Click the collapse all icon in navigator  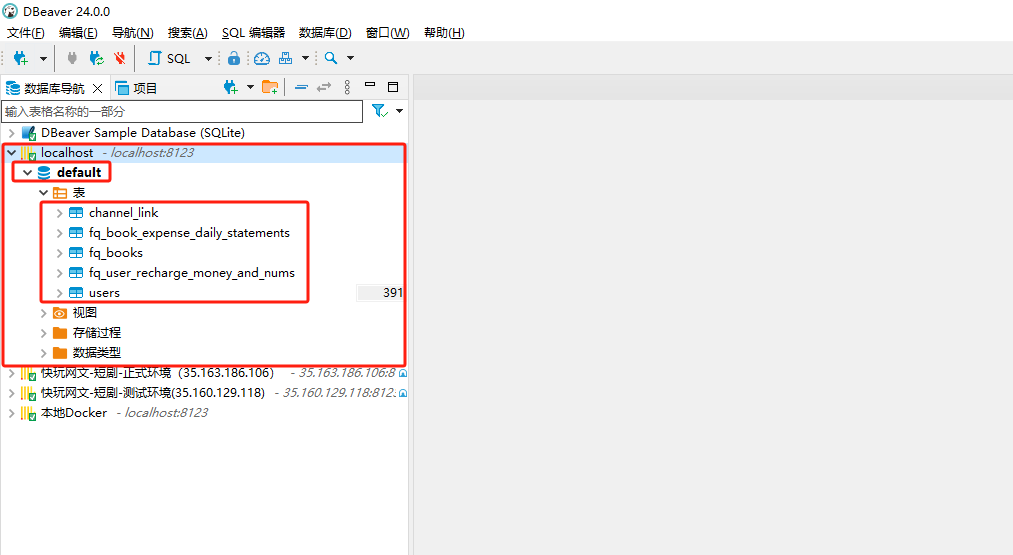point(301,87)
